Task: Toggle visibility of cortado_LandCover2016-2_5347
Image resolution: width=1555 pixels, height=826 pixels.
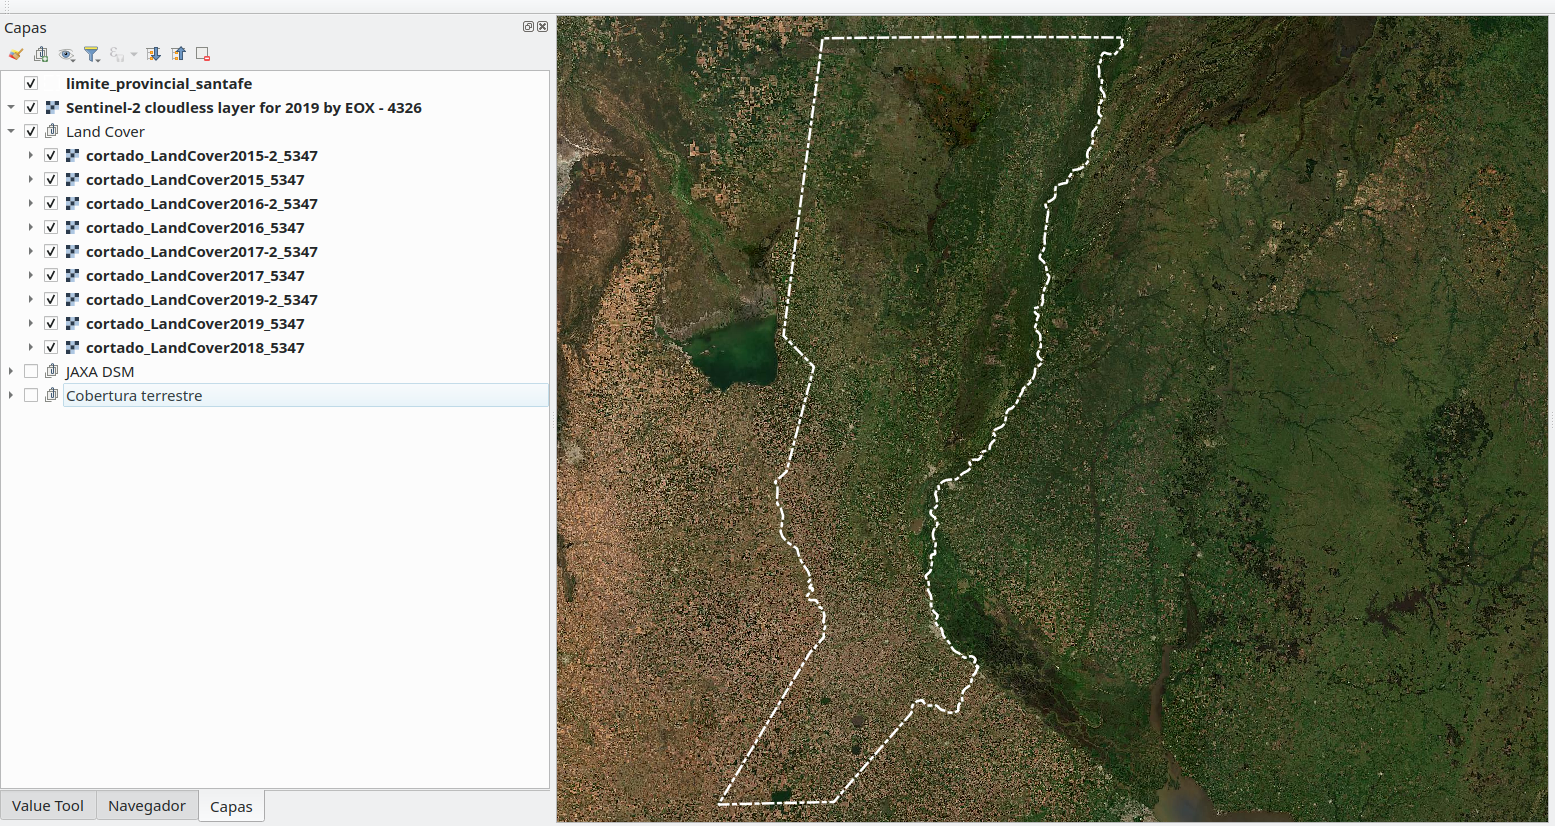Action: [x=51, y=204]
